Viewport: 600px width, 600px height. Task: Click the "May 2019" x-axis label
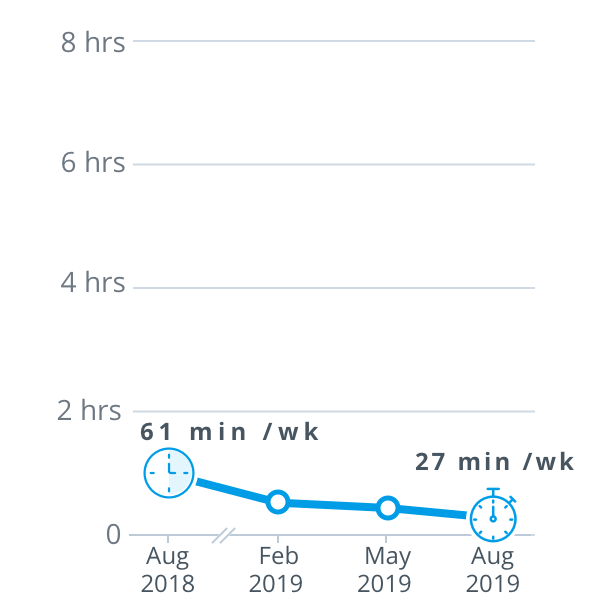[385, 569]
